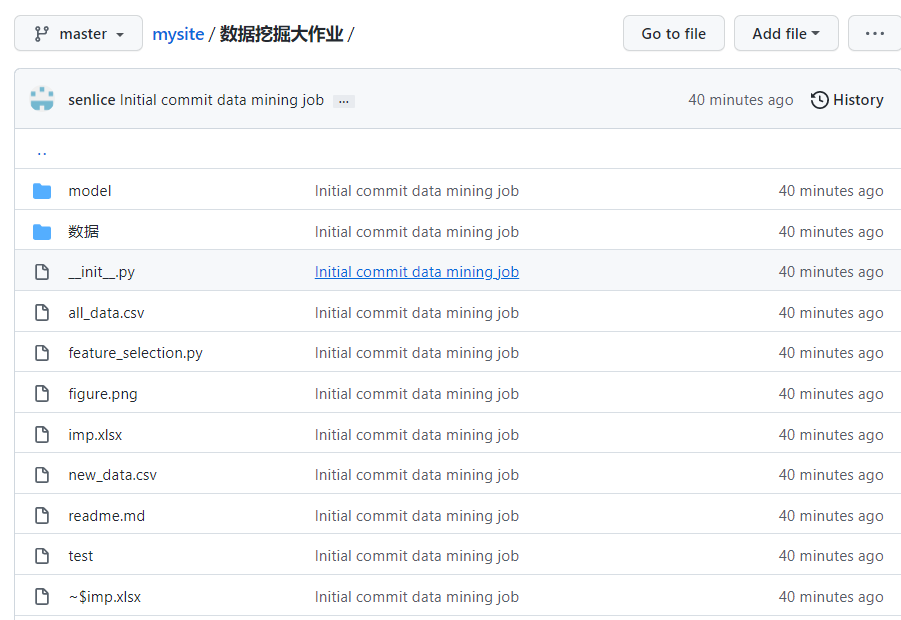Click the git branch icon

coord(41,34)
